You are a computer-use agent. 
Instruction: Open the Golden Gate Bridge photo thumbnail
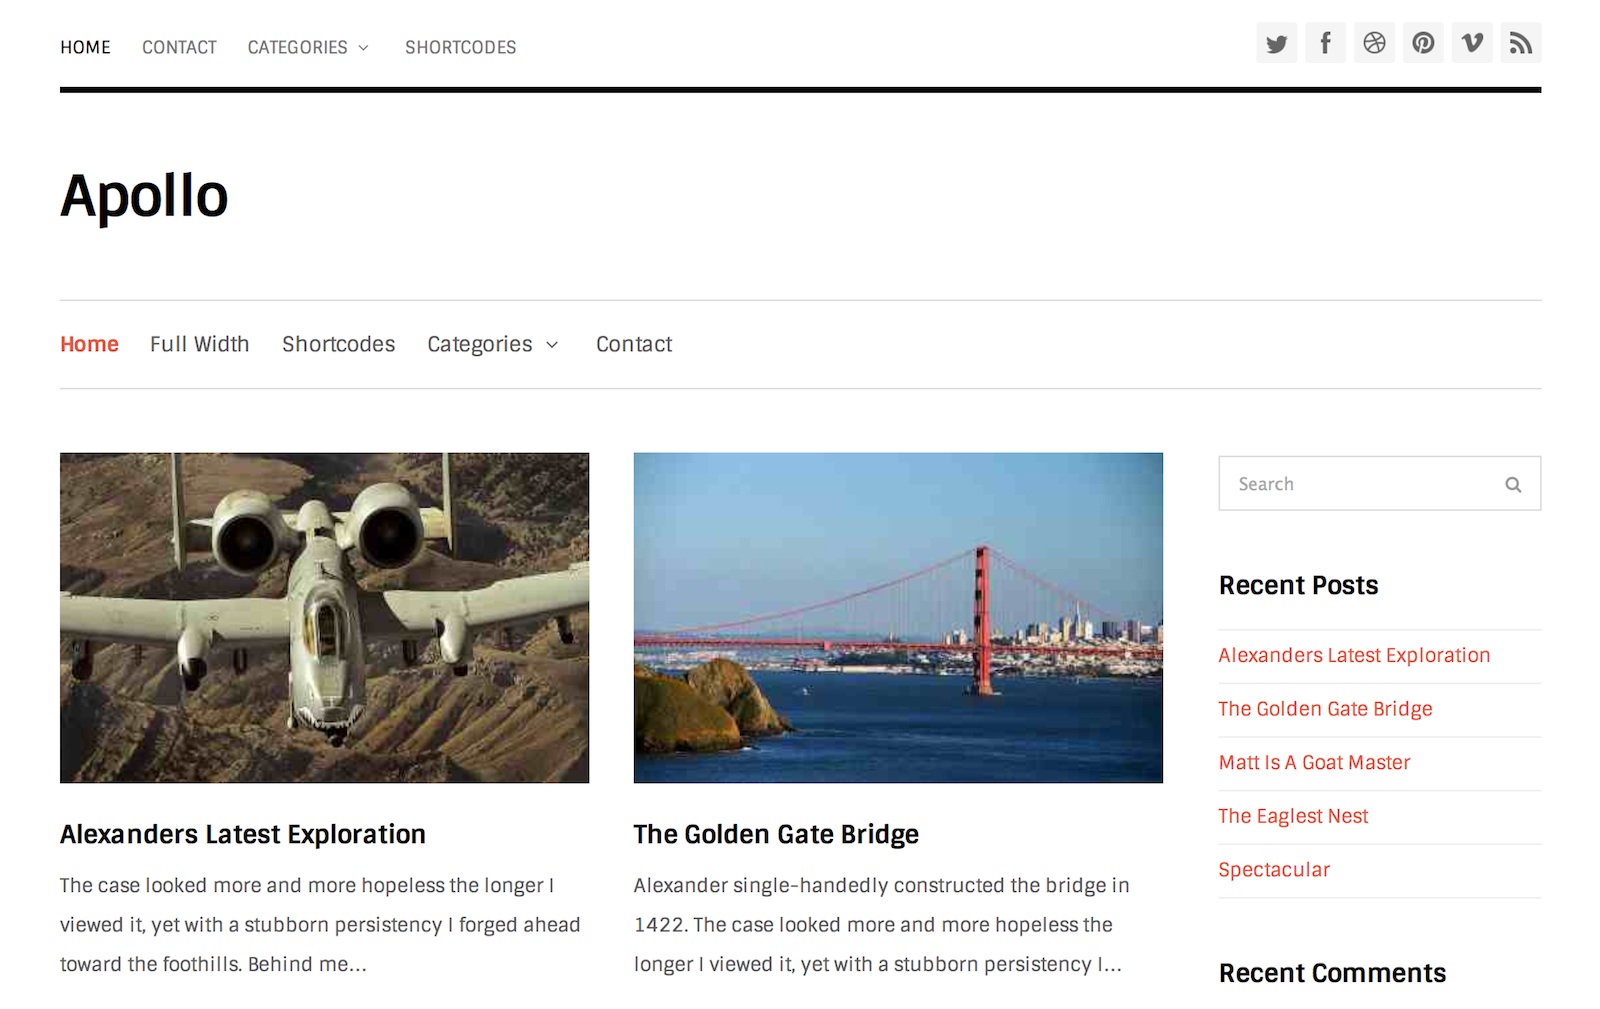[x=898, y=618]
